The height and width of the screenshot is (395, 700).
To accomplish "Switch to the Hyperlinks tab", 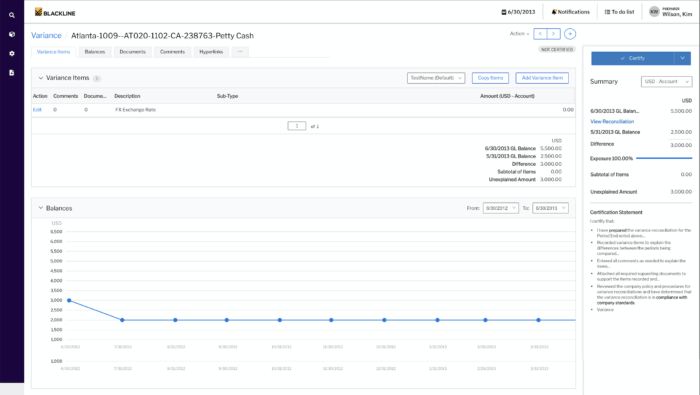I will point(211,52).
